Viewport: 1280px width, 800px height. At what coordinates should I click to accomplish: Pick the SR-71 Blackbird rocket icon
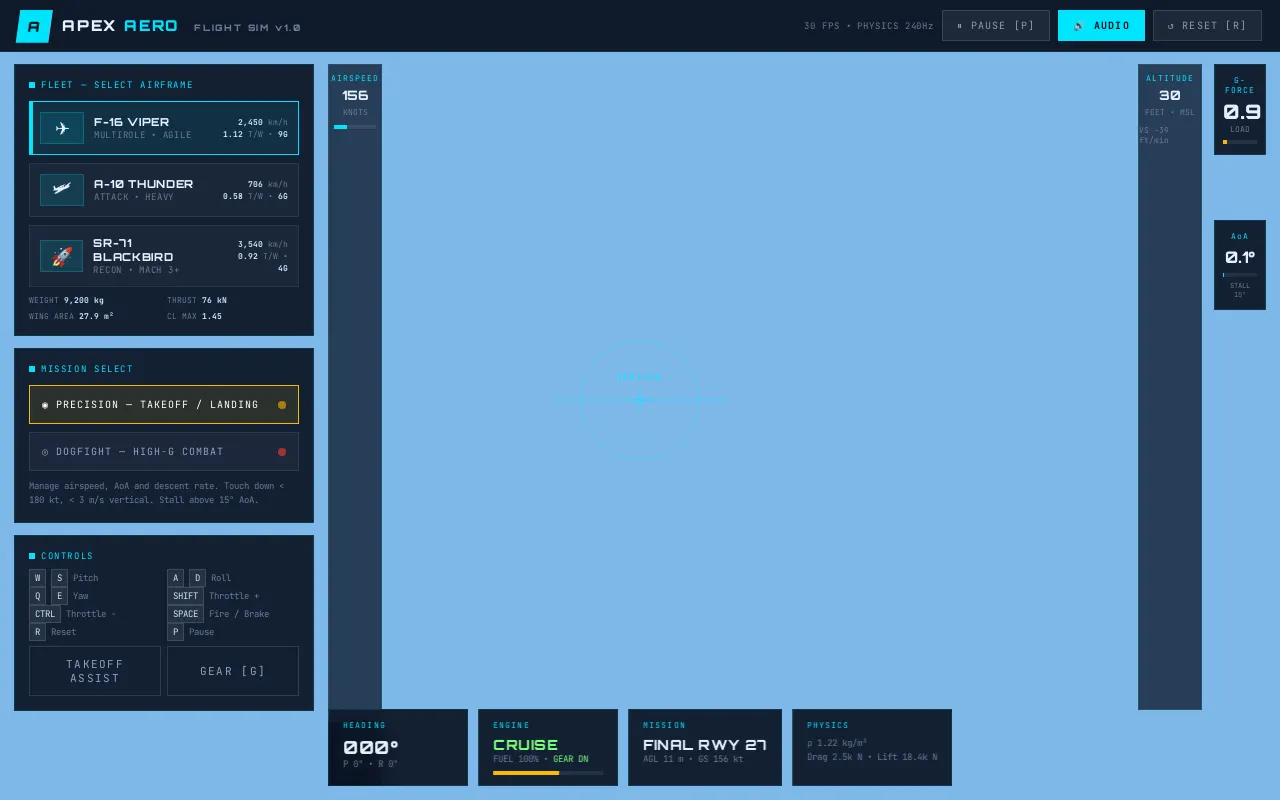pyautogui.click(x=62, y=256)
